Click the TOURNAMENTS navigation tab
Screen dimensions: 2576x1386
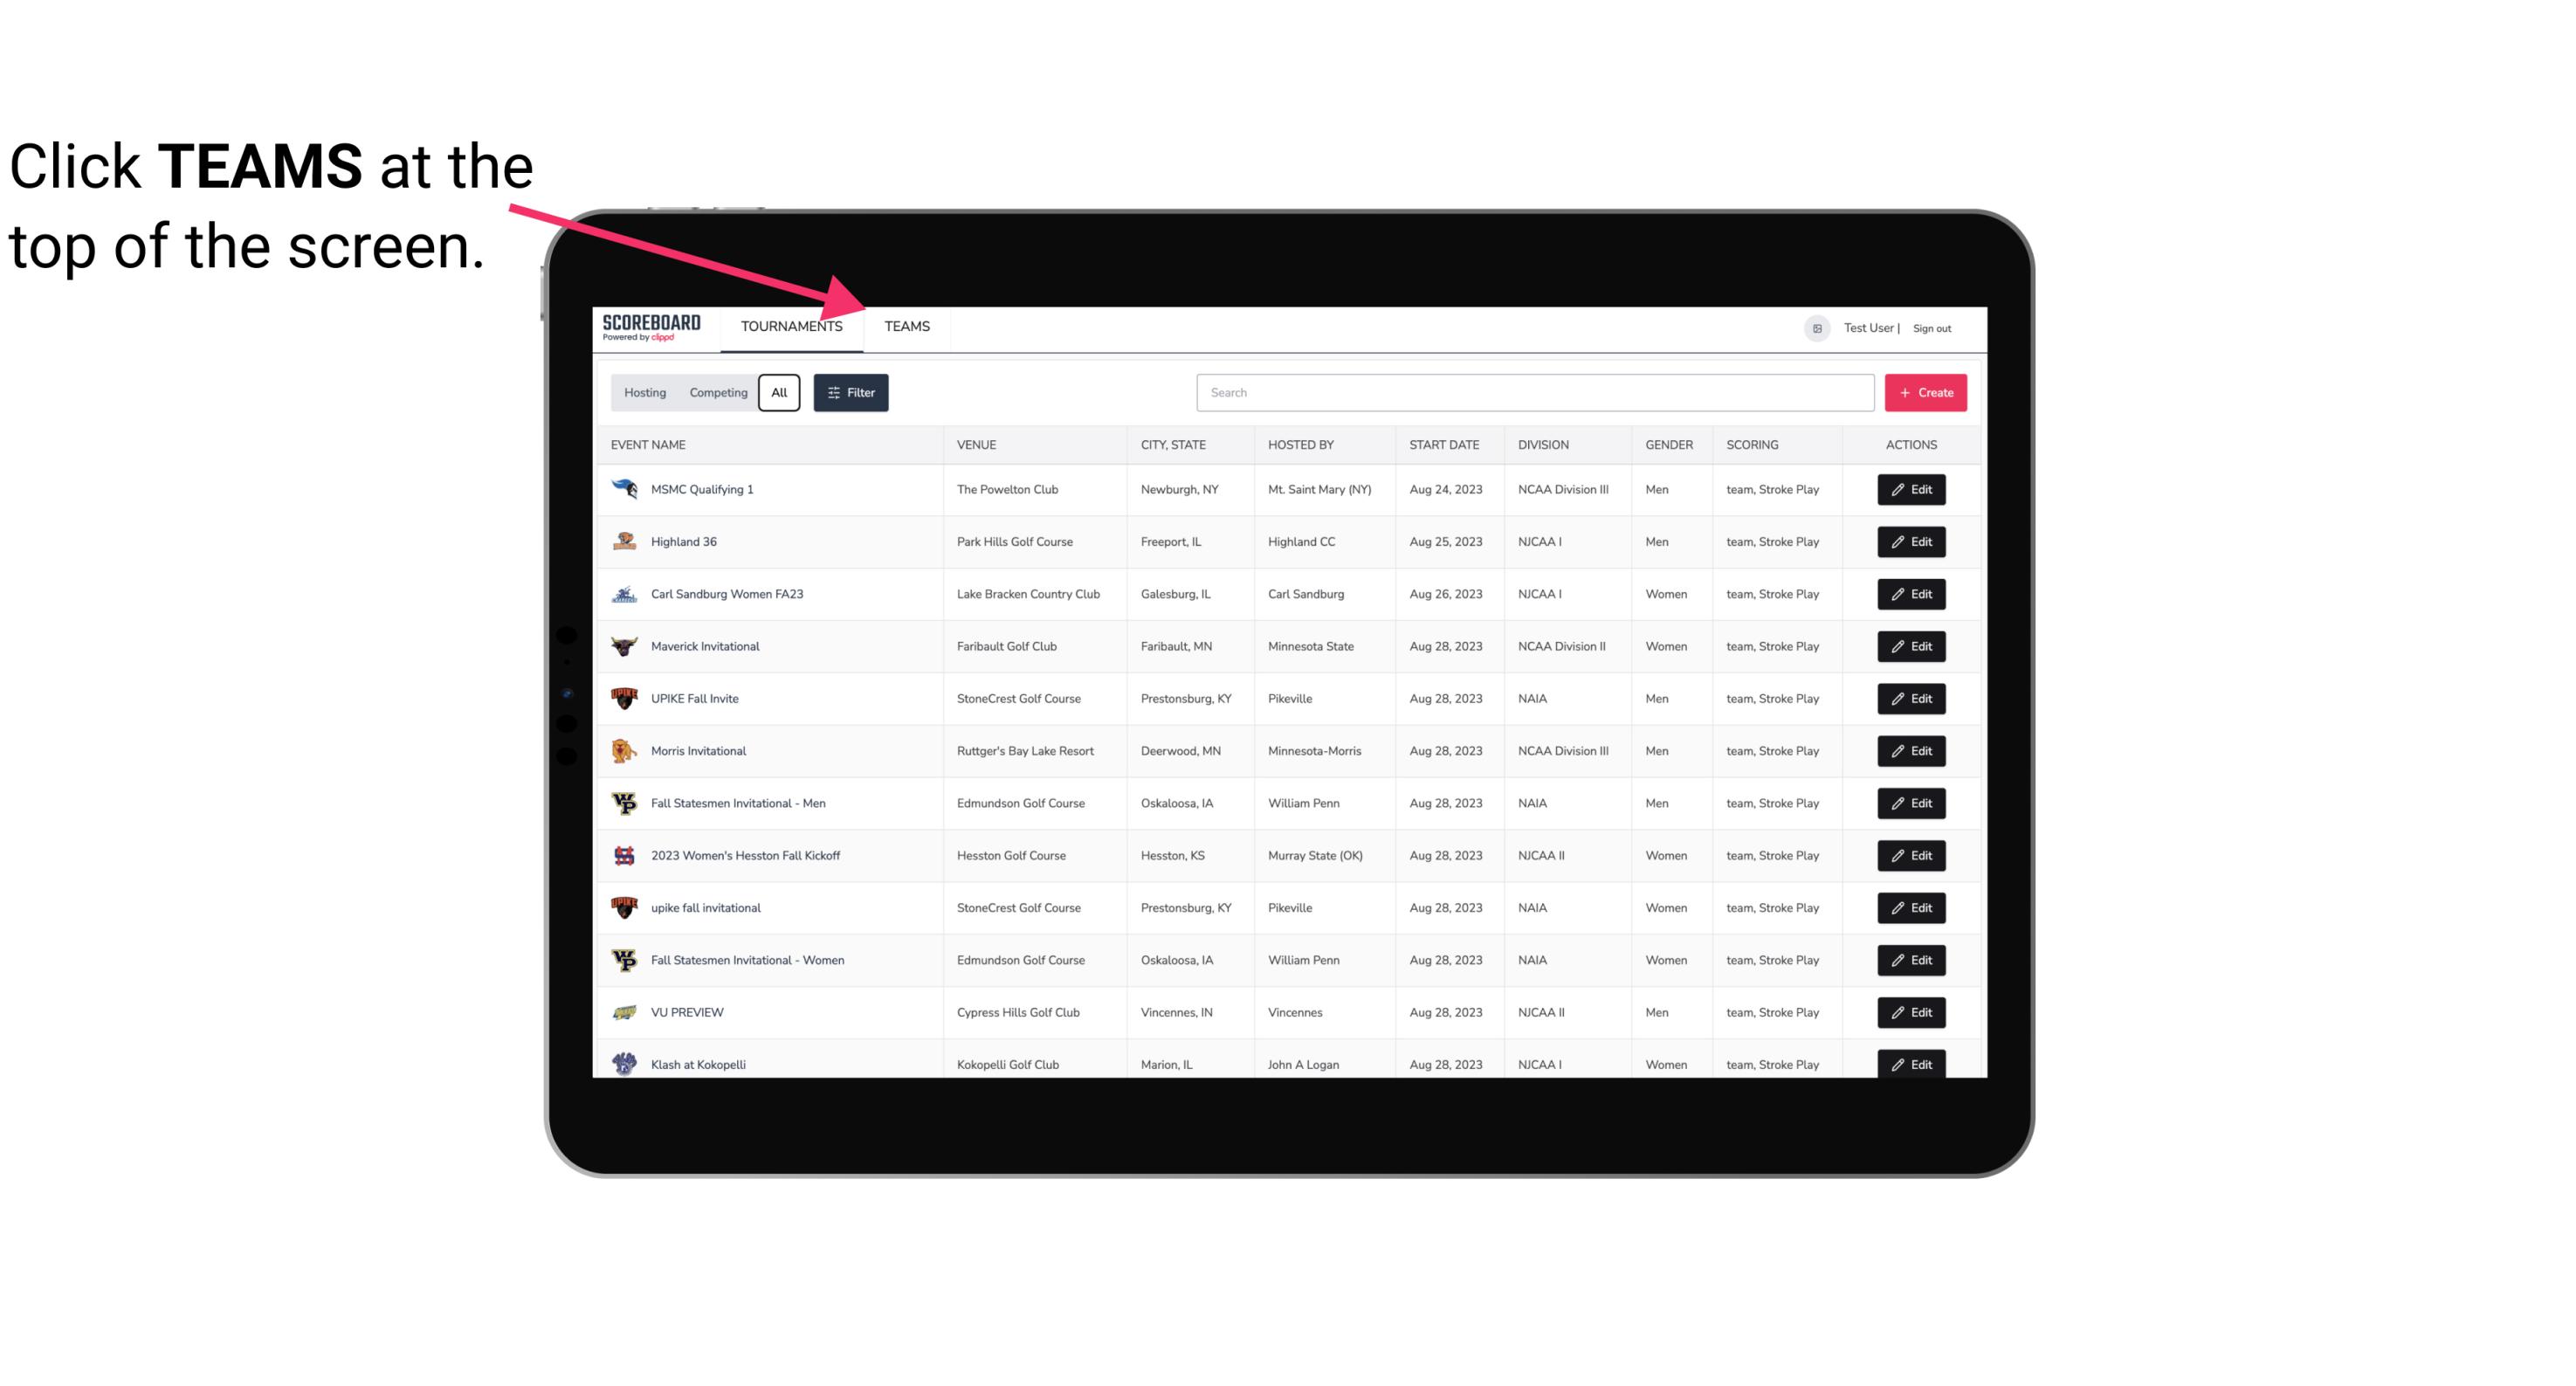791,326
